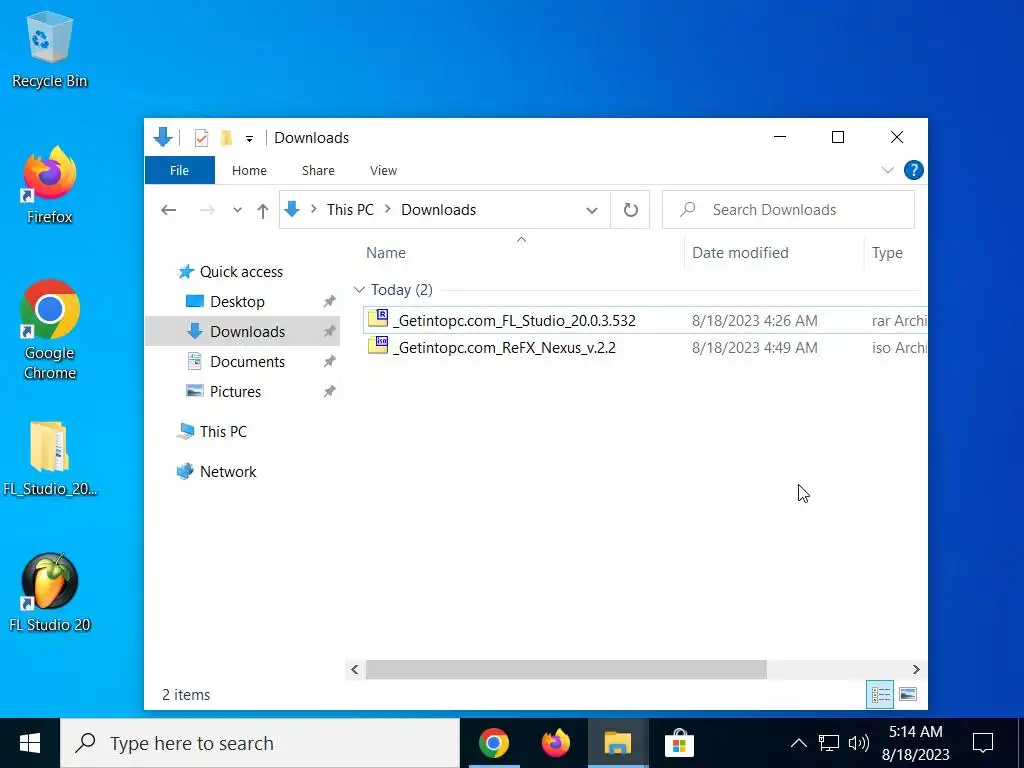Image resolution: width=1024 pixels, height=768 pixels.
Task: Click the volume speaker icon
Action: click(x=858, y=743)
